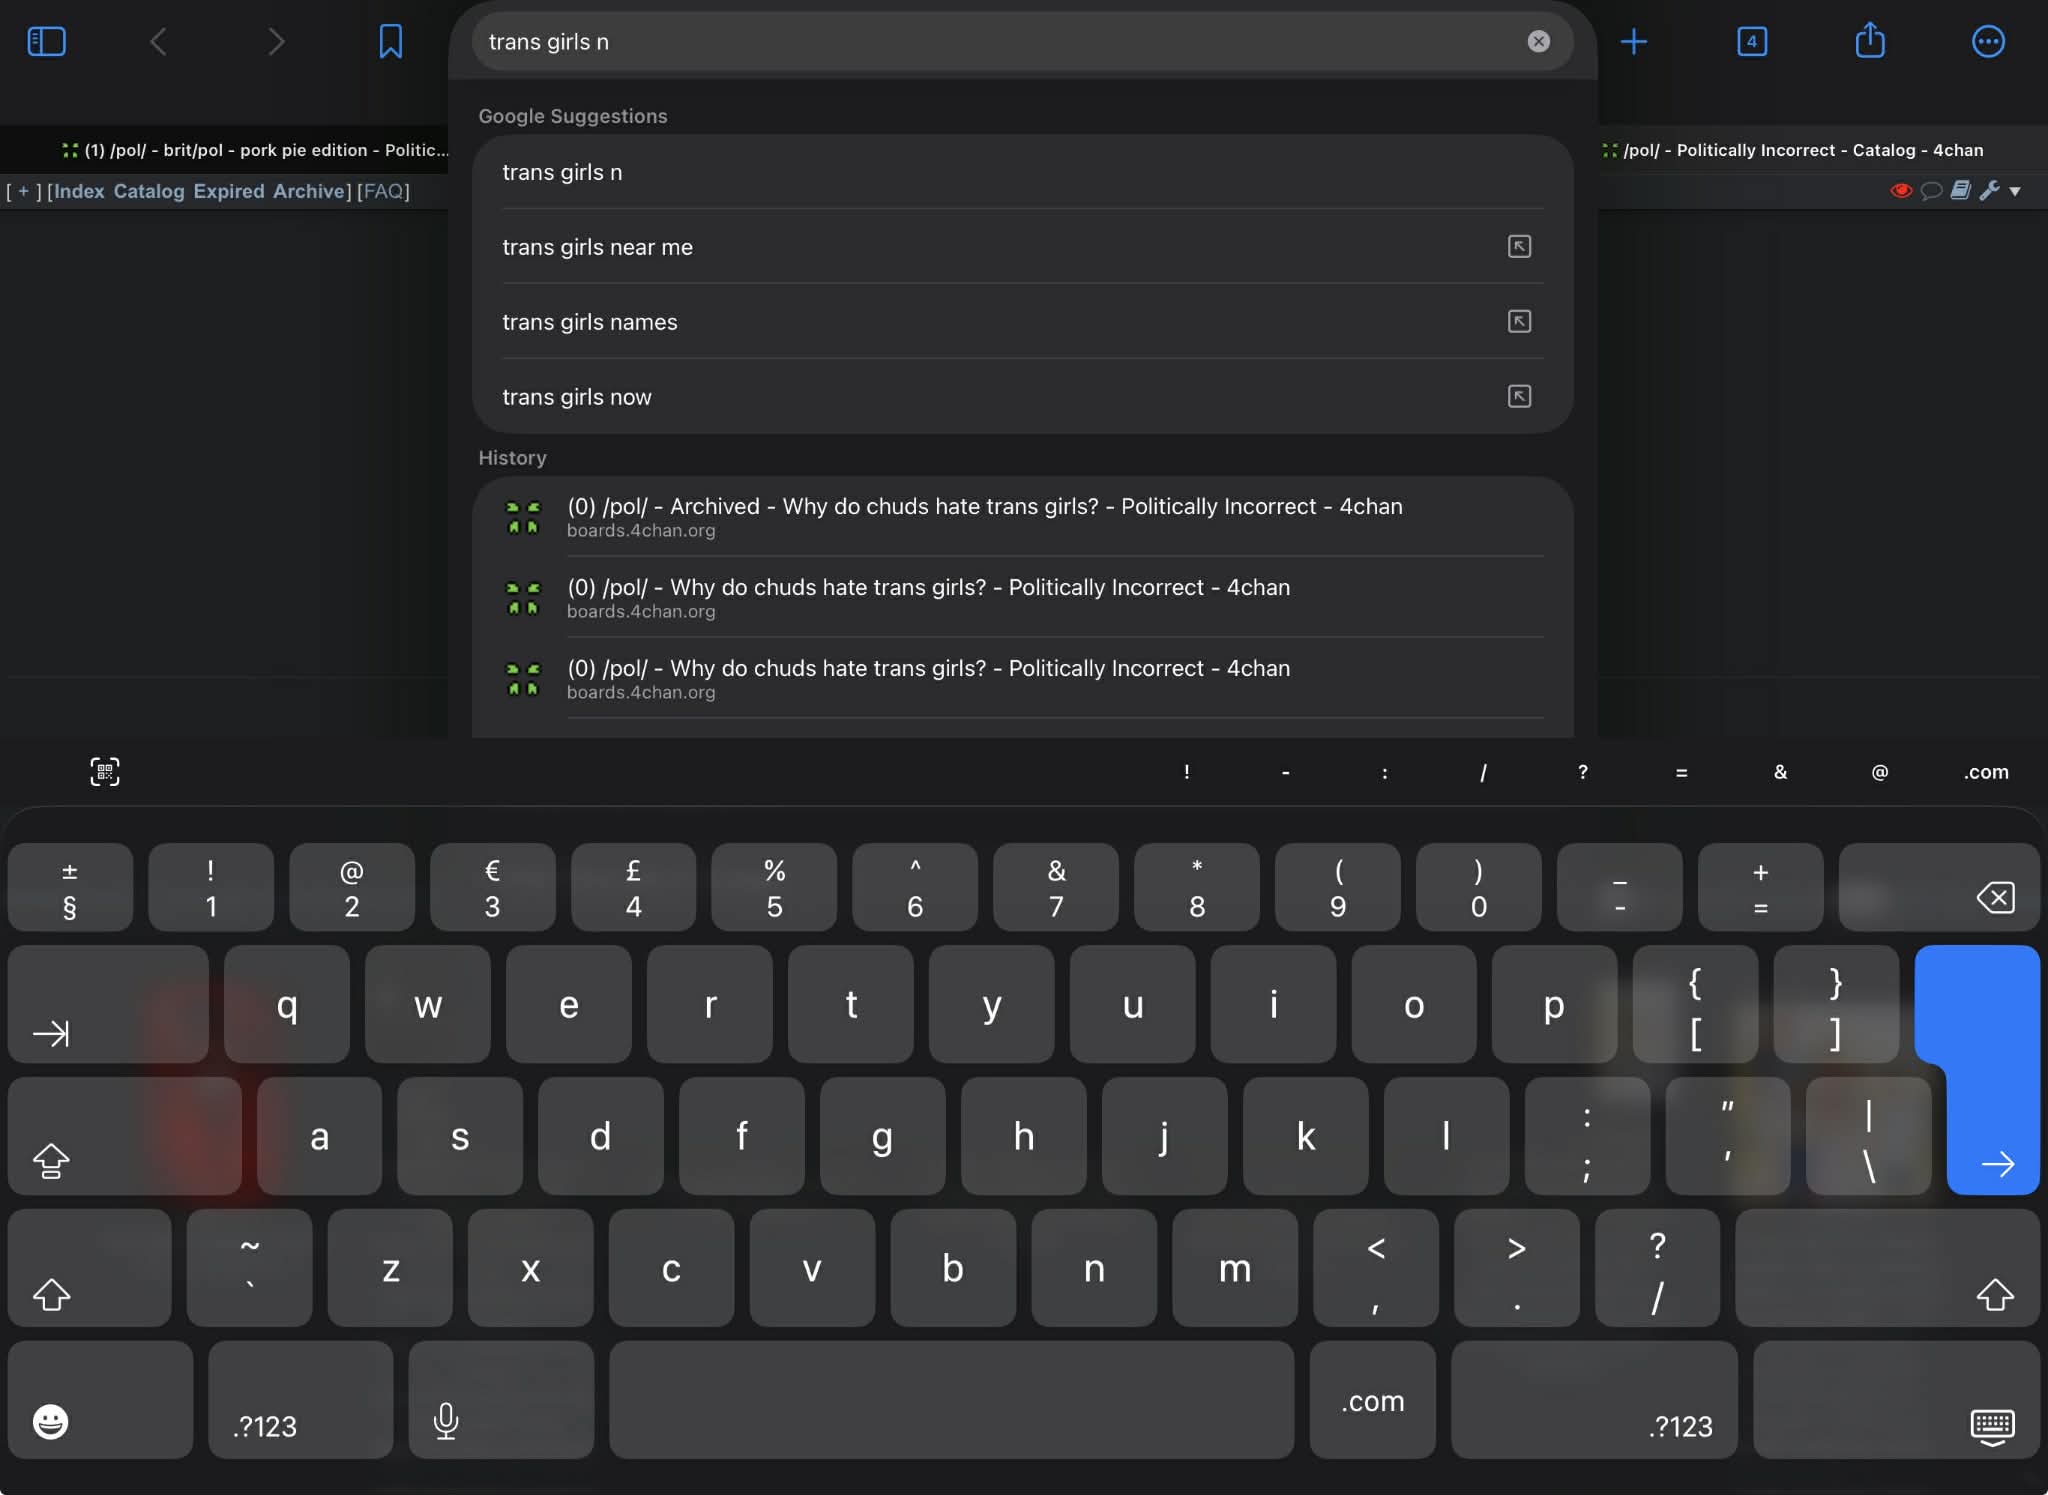The image size is (2048, 1495).
Task: Toggle the red eye watcher icon
Action: tap(1900, 190)
